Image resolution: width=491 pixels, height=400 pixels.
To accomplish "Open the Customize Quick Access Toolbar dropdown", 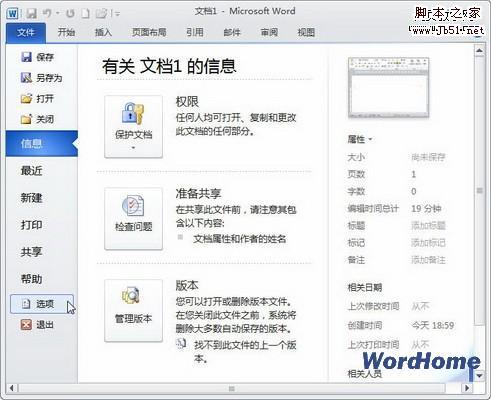I will (x=117, y=14).
